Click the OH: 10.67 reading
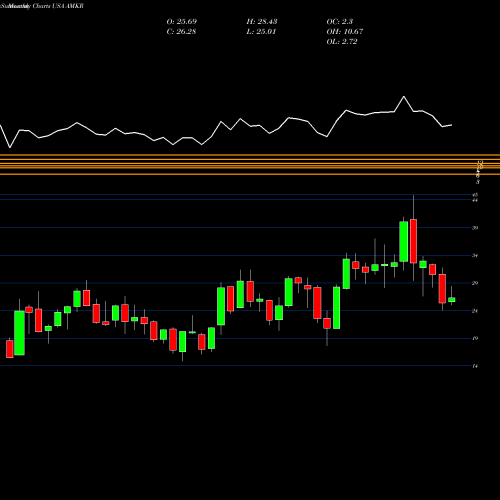 tap(345, 32)
